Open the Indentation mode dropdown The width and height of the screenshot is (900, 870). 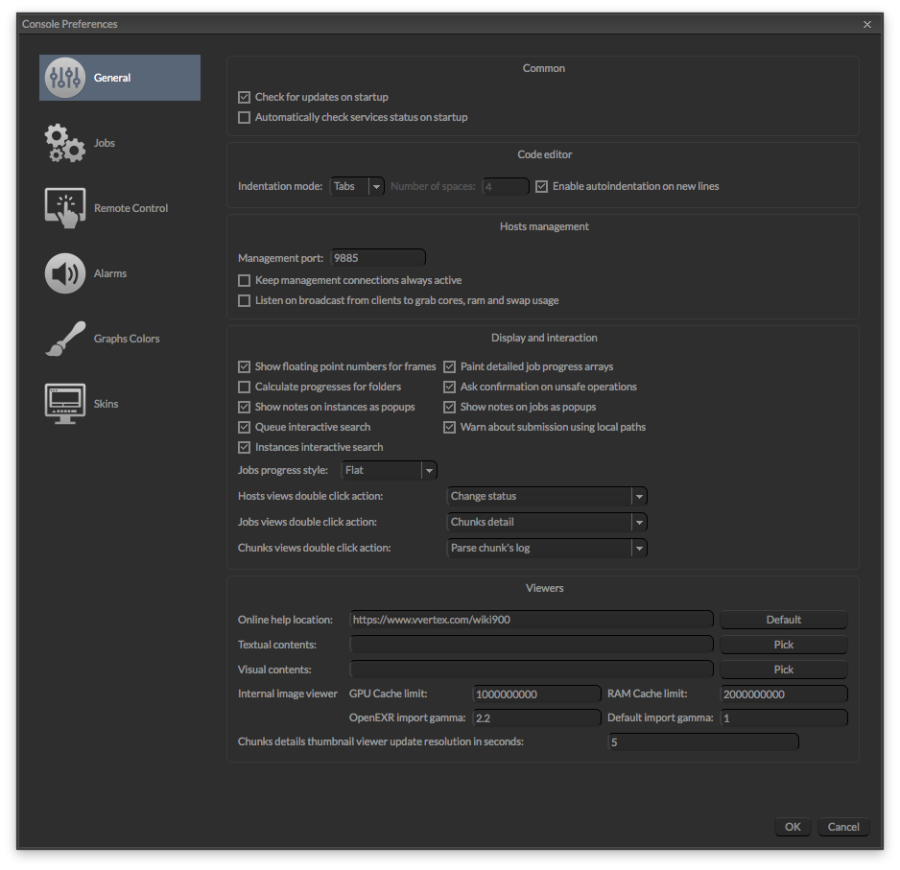click(375, 185)
